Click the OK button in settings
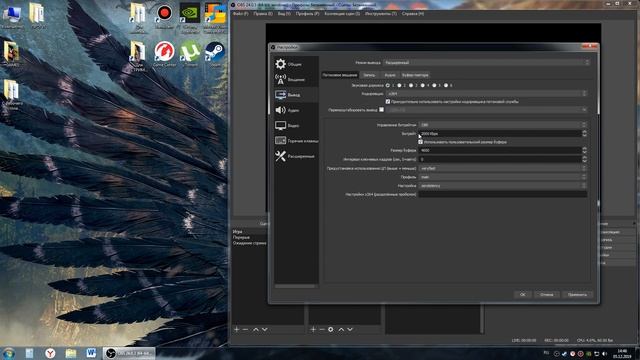Viewport: 640px width, 360px height. [x=522, y=294]
